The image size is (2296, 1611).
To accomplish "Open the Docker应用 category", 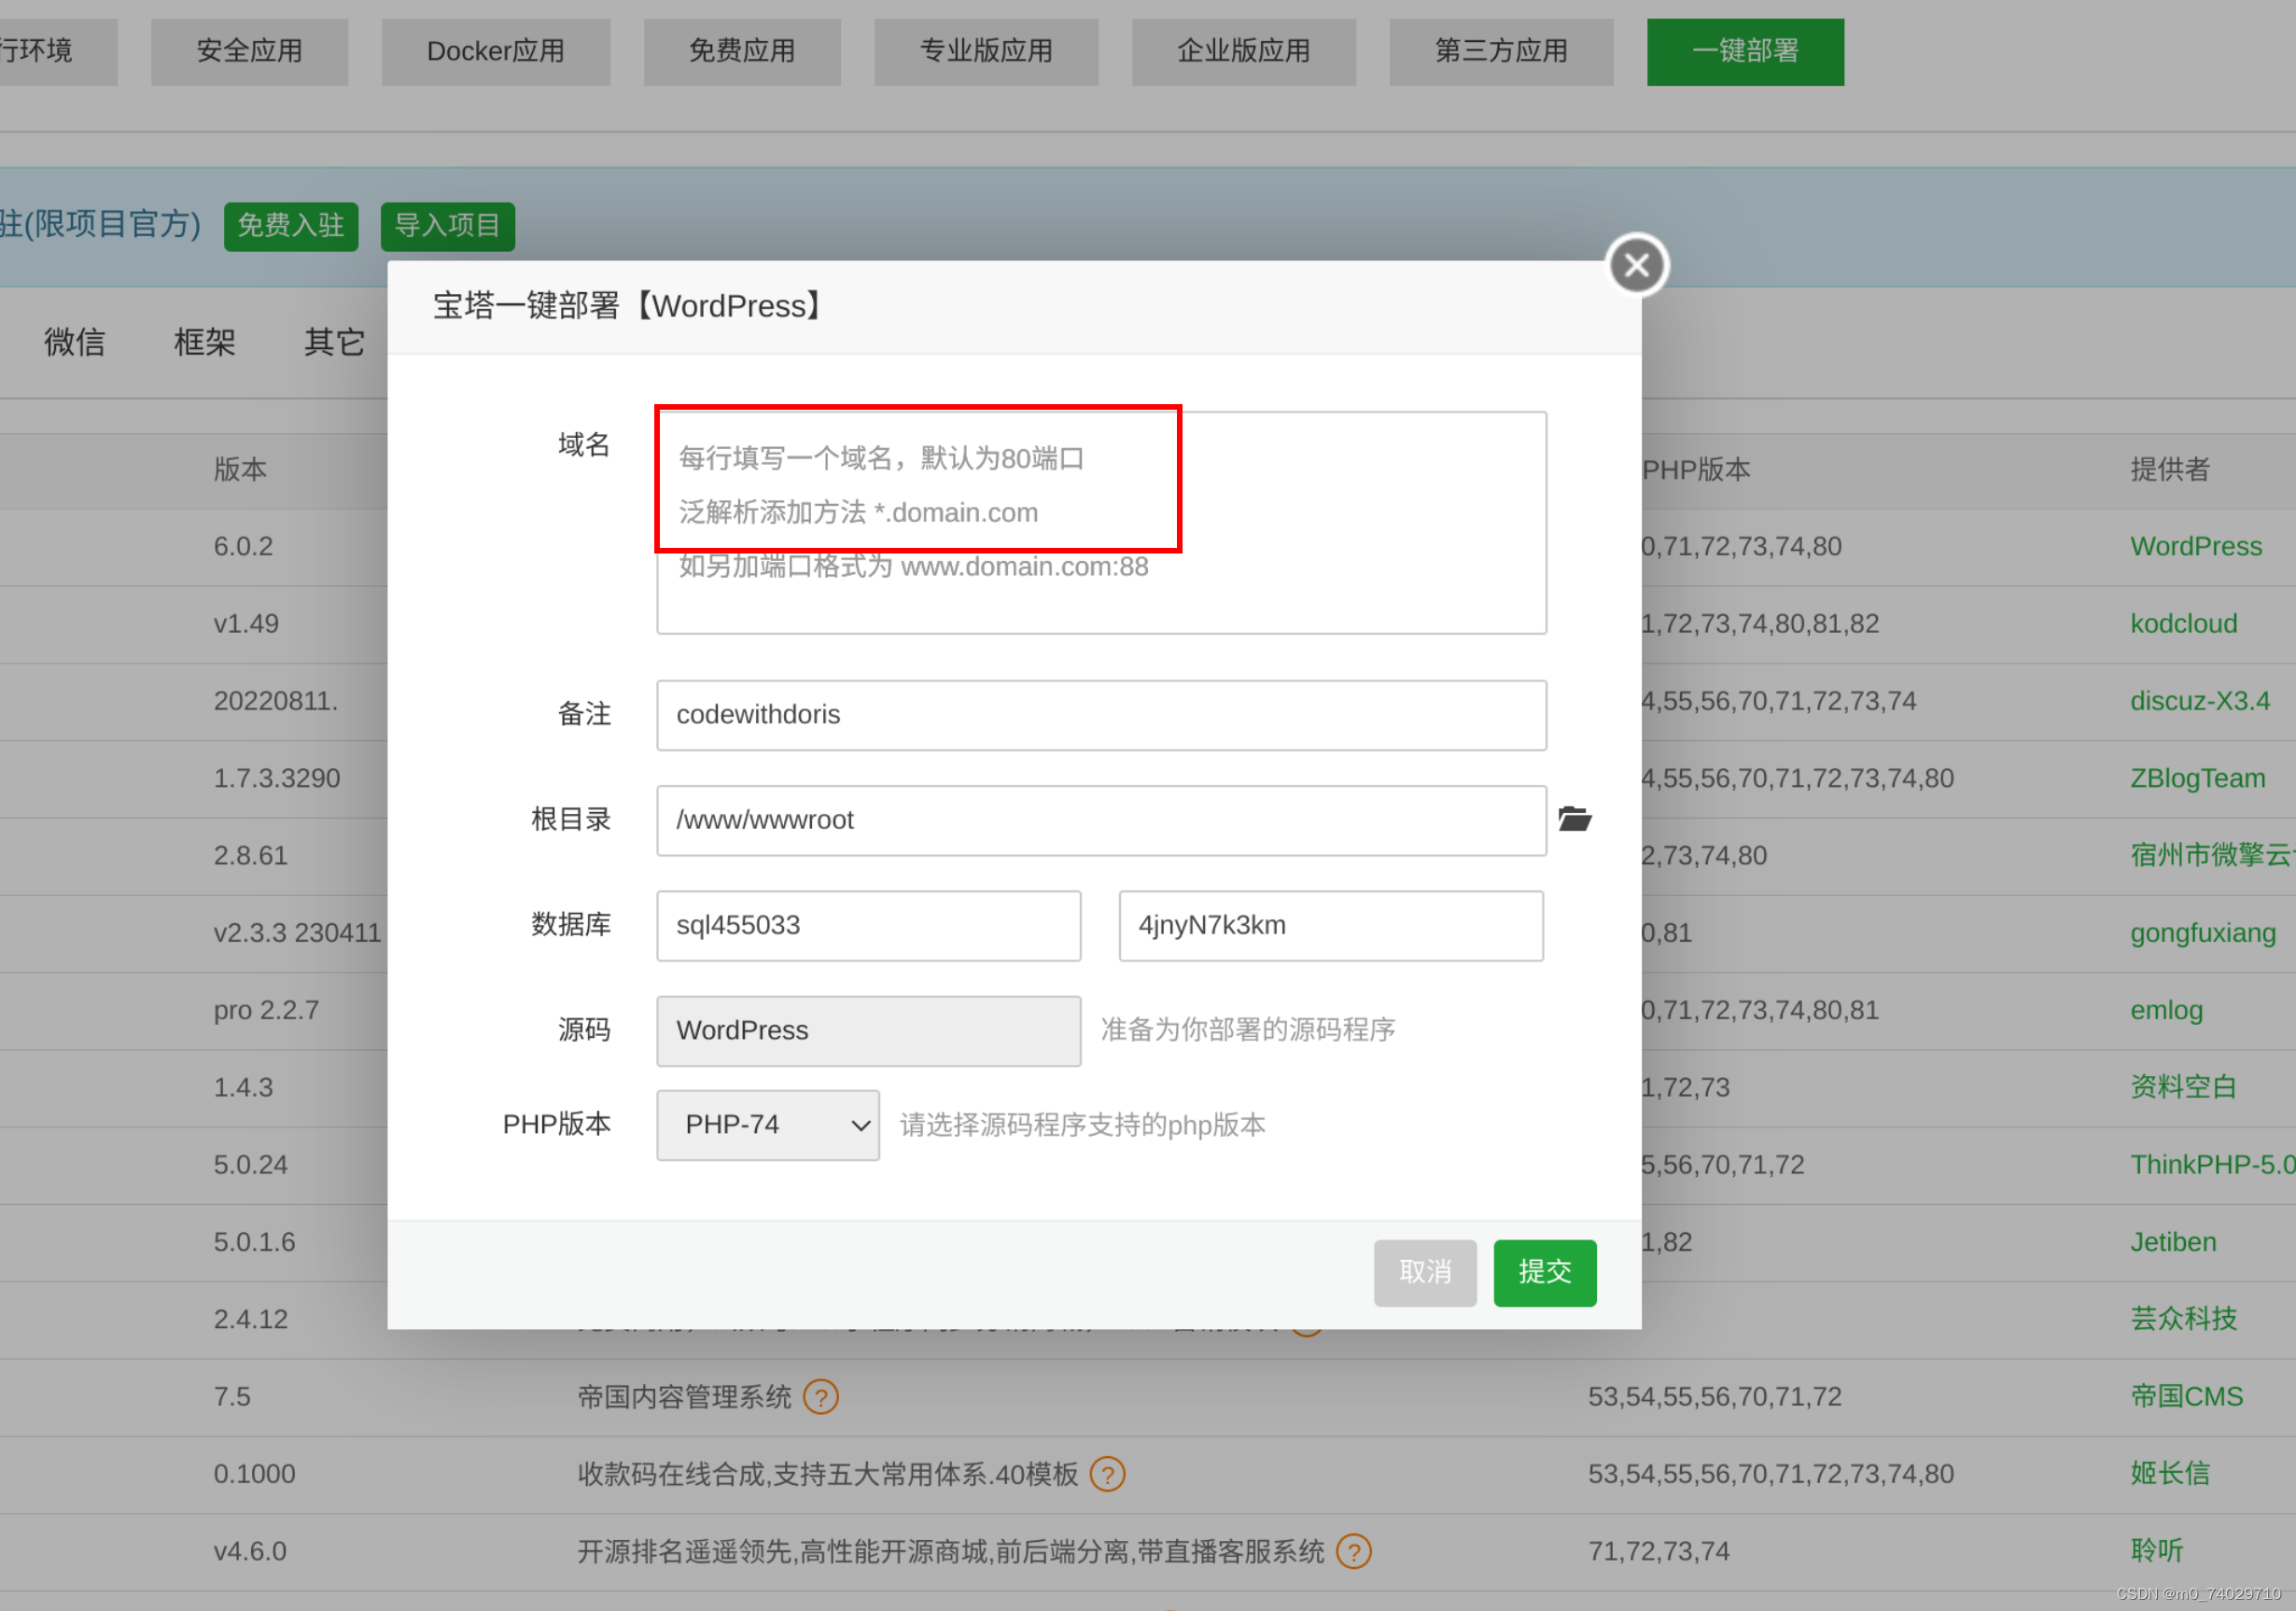I will (495, 51).
